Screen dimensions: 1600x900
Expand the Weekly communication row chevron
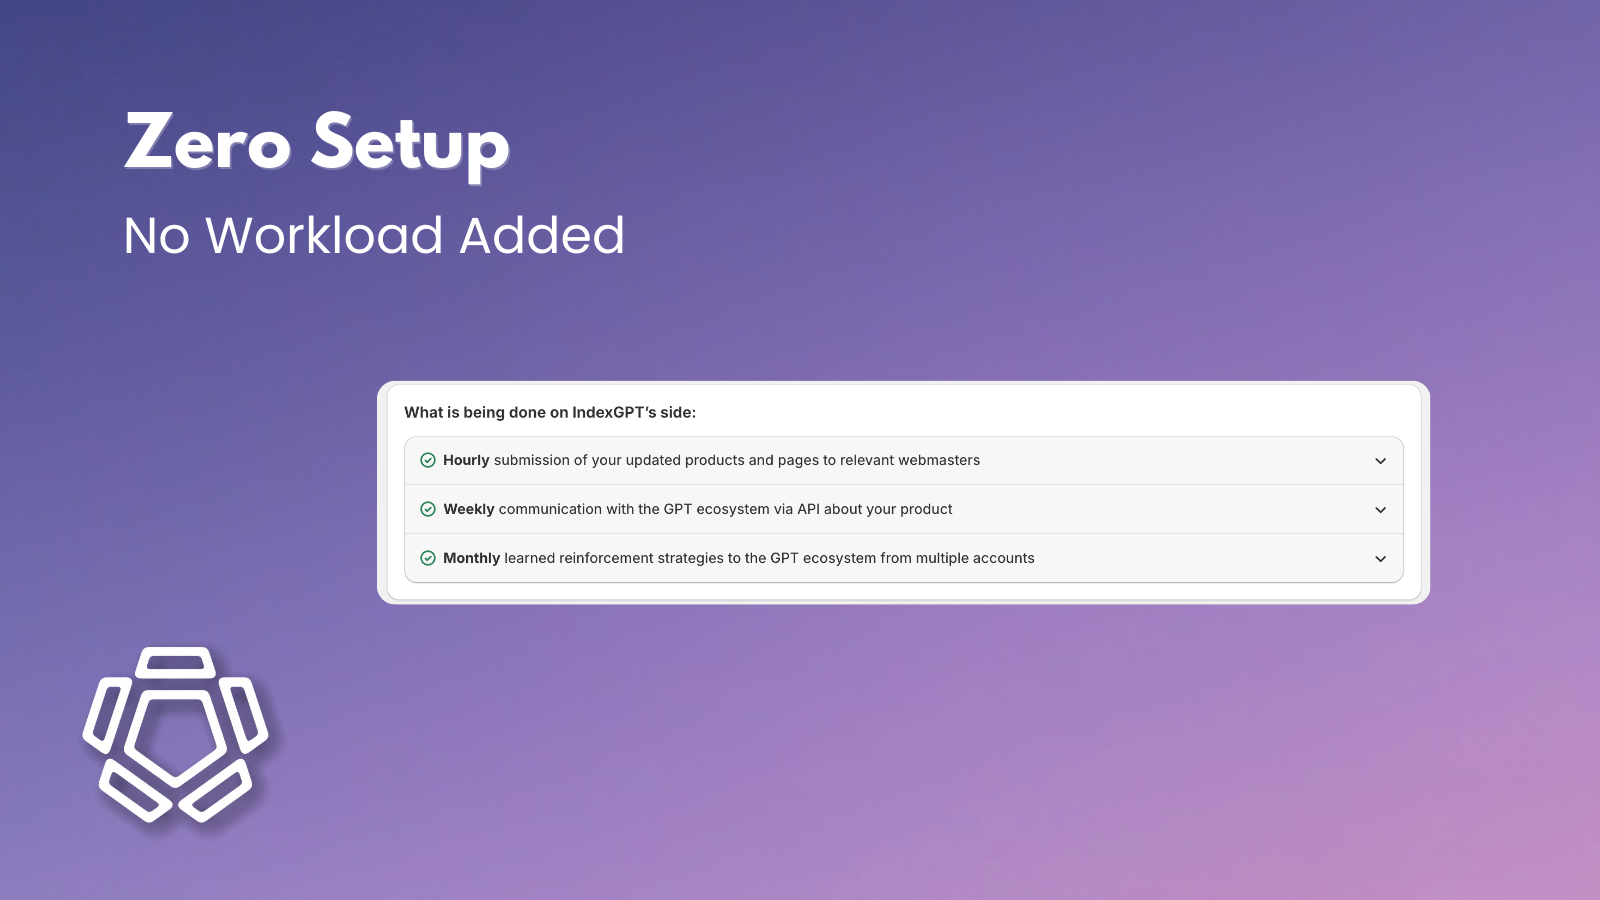pos(1380,510)
